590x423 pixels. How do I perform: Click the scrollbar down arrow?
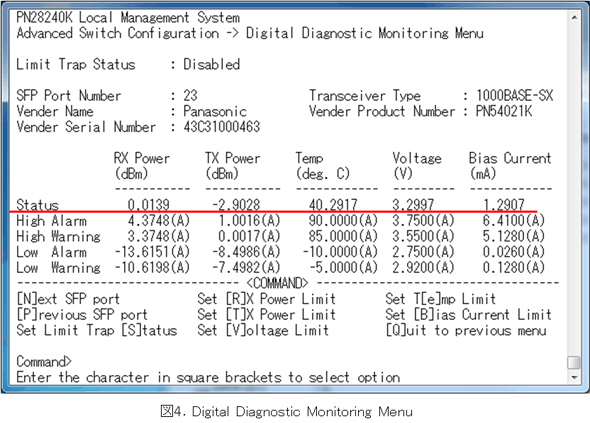(574, 377)
